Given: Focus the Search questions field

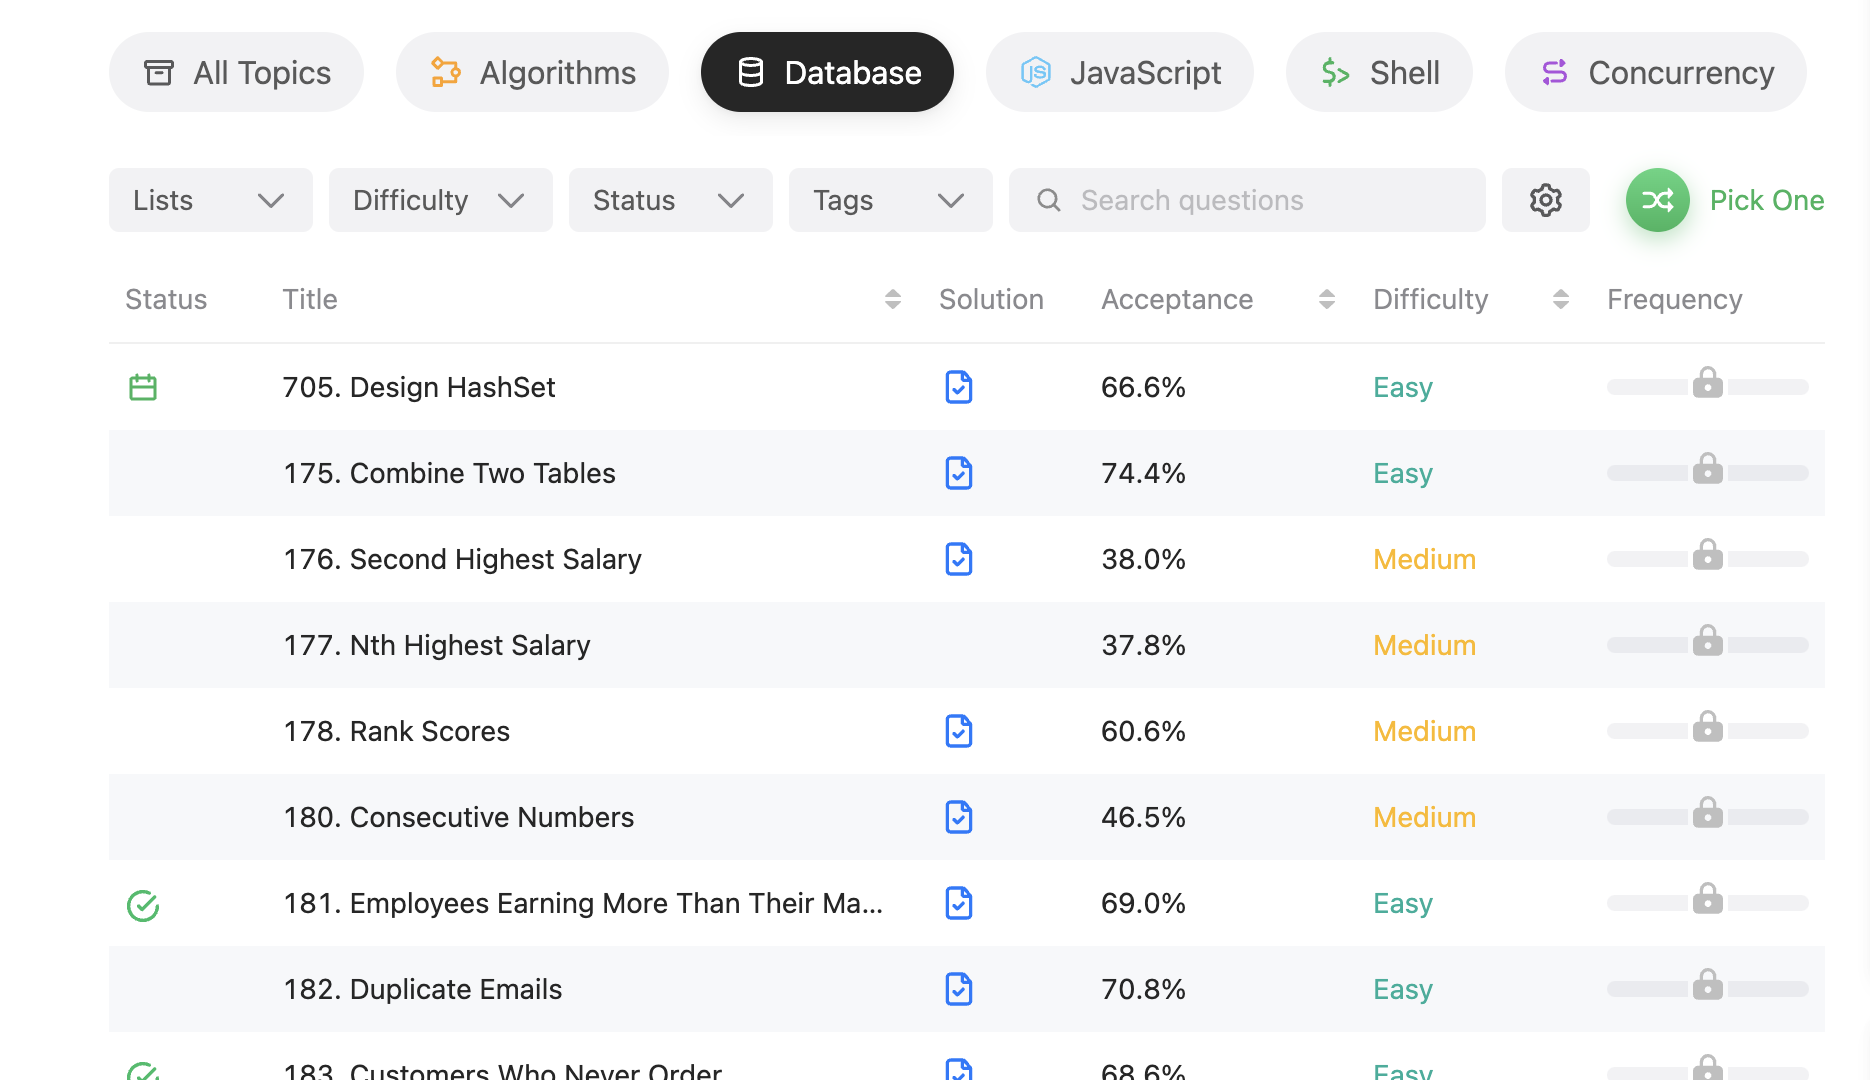Looking at the screenshot, I should [1247, 200].
